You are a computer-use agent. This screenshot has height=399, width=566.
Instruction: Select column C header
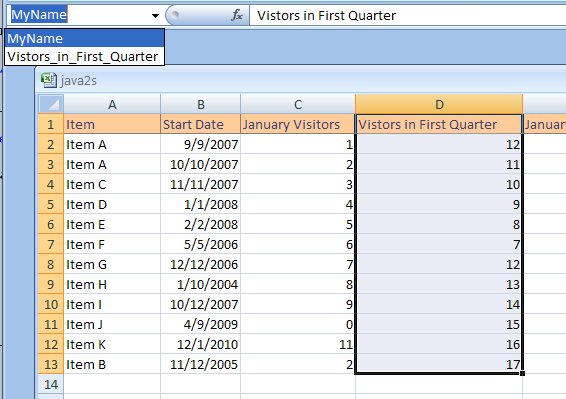[x=298, y=104]
